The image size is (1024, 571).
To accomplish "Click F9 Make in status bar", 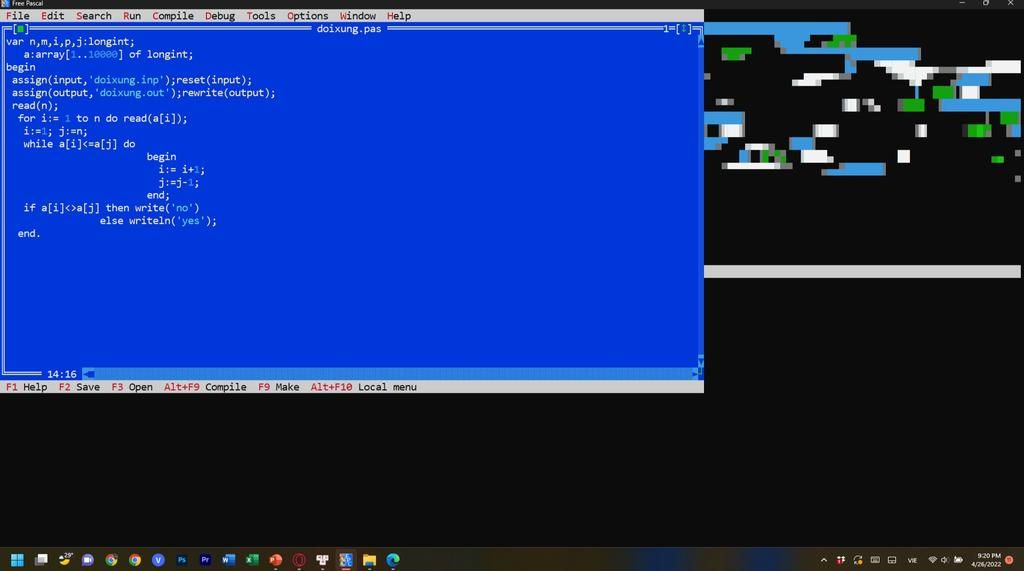I will tap(279, 387).
